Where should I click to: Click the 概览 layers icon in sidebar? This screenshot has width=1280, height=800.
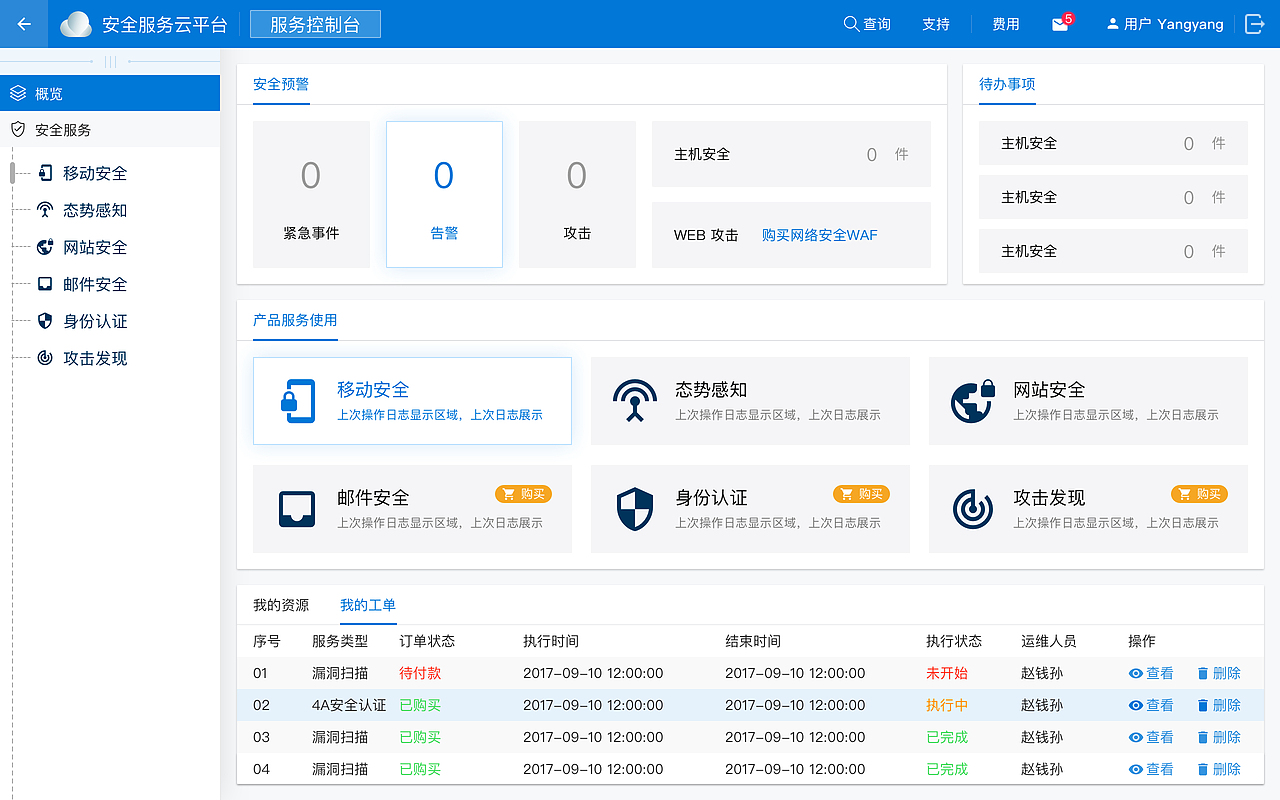tap(18, 93)
